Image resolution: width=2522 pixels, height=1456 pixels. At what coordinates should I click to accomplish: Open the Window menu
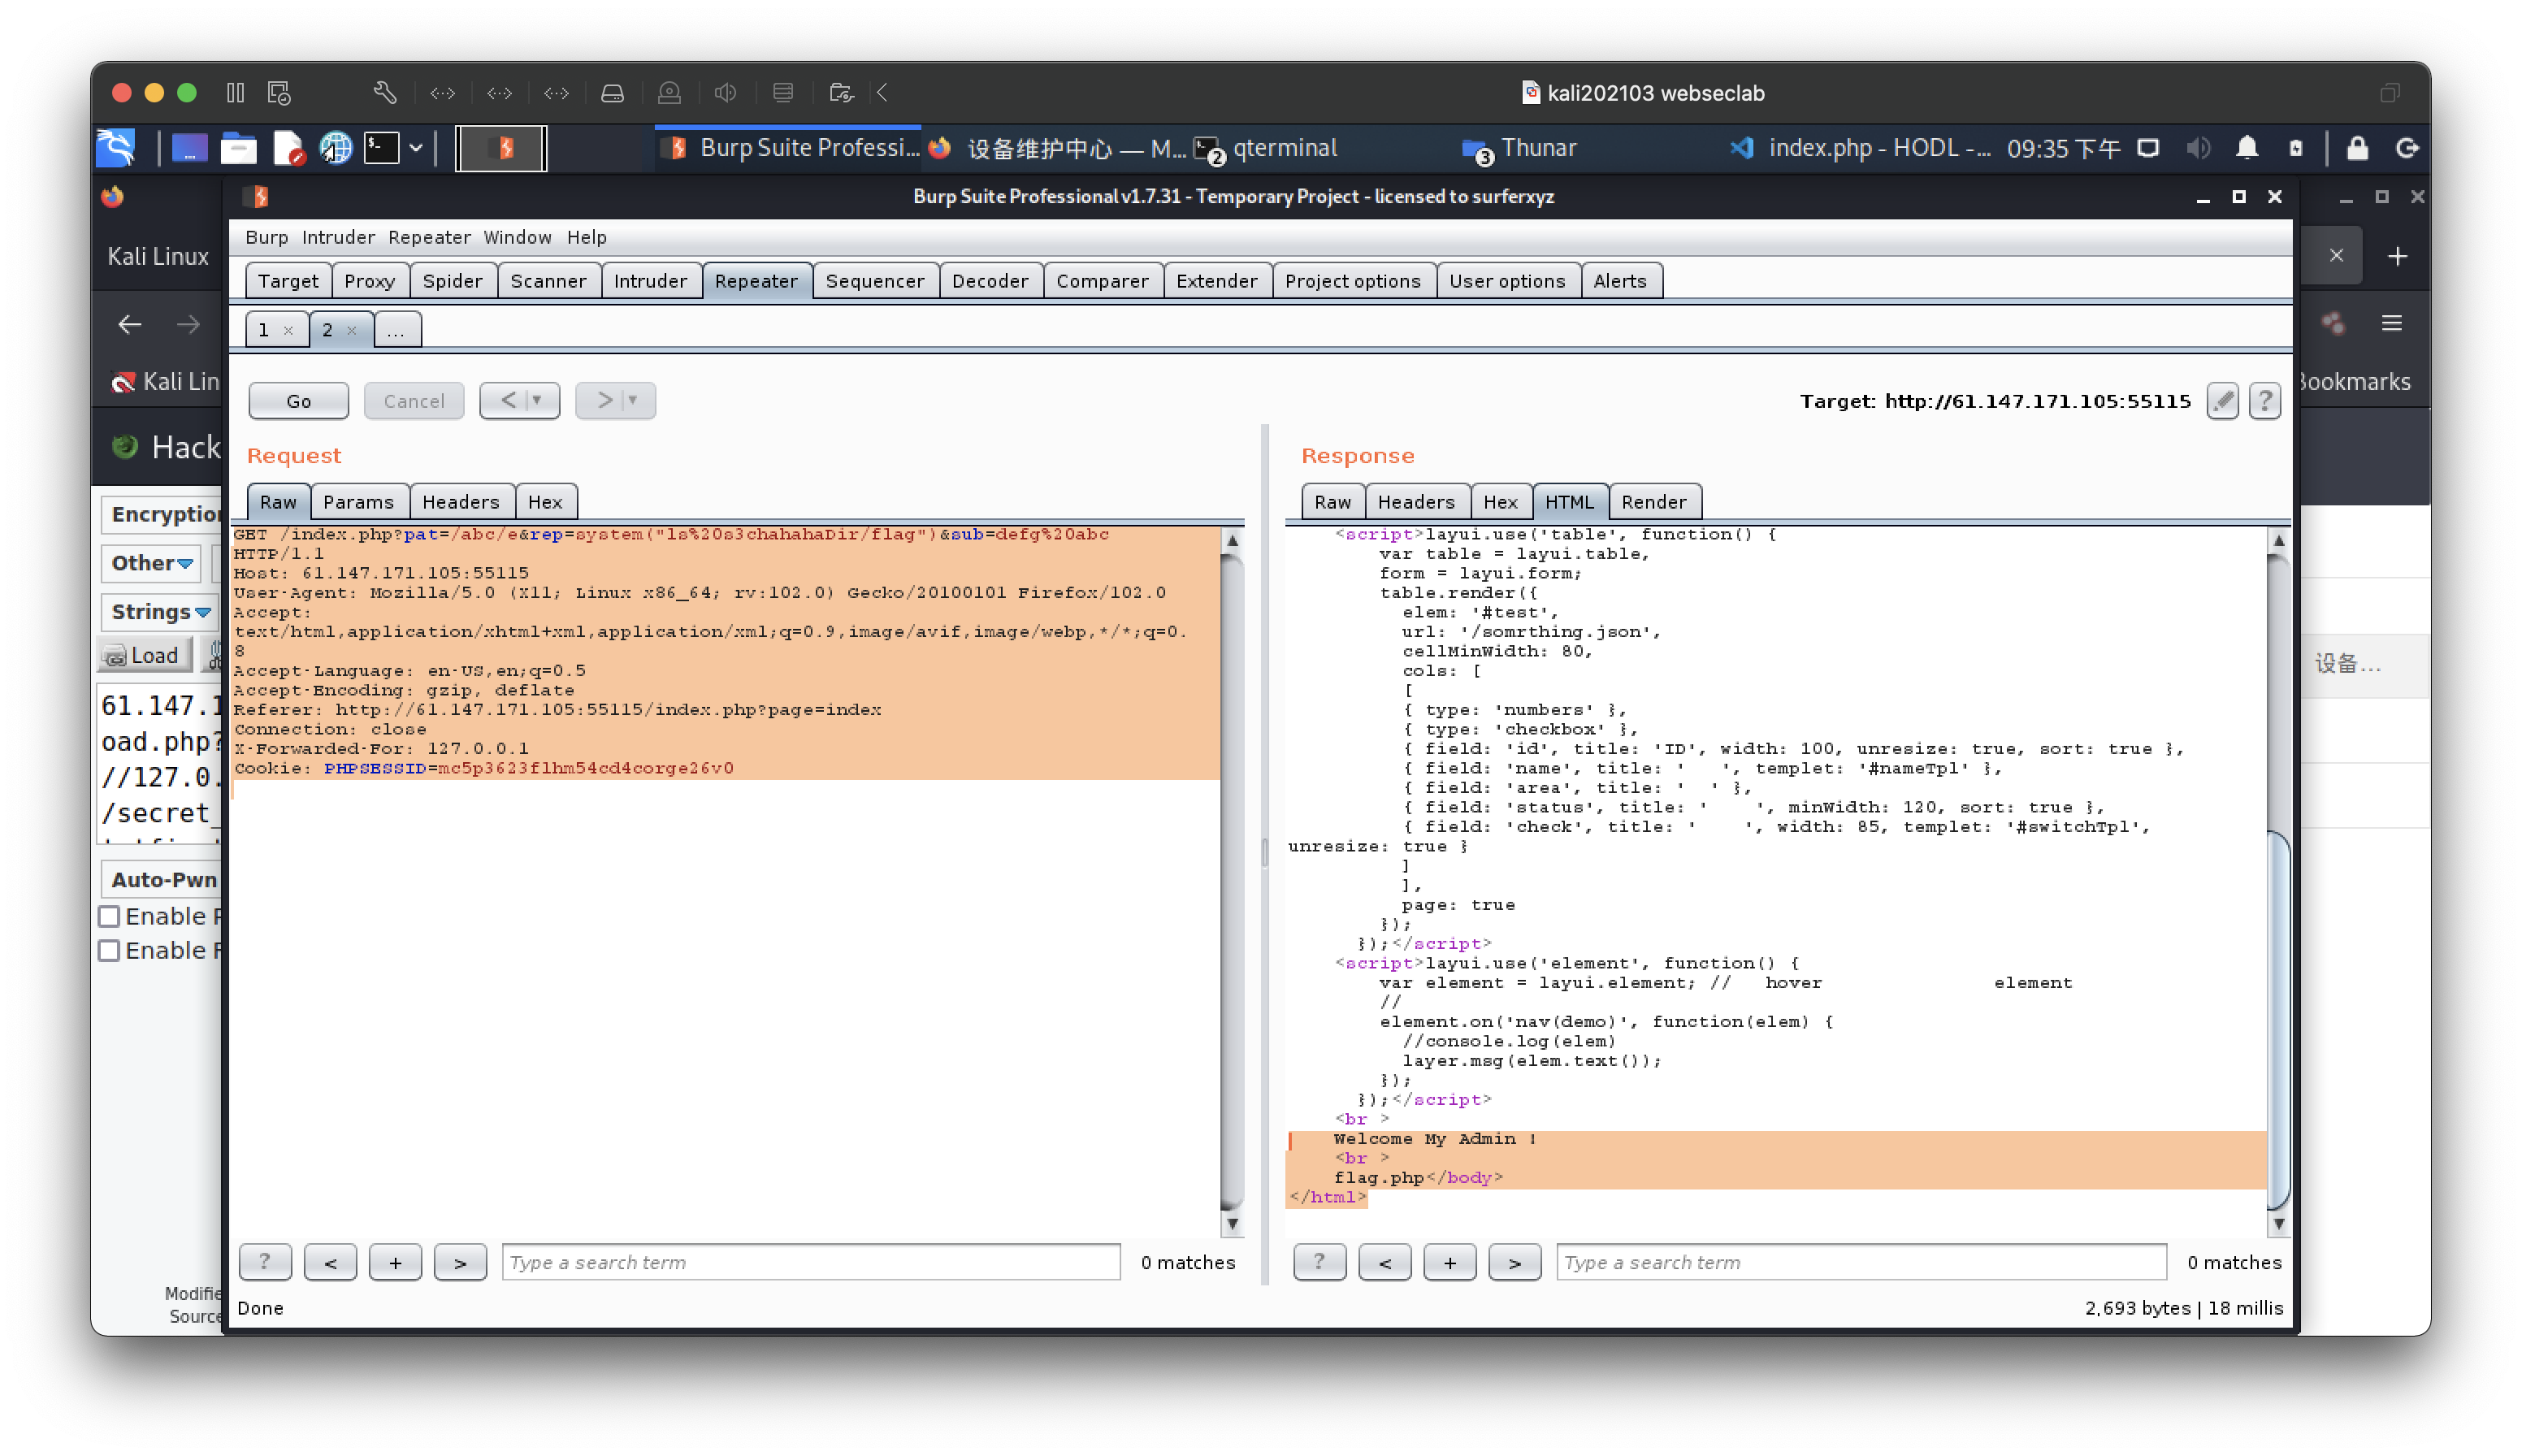click(517, 237)
